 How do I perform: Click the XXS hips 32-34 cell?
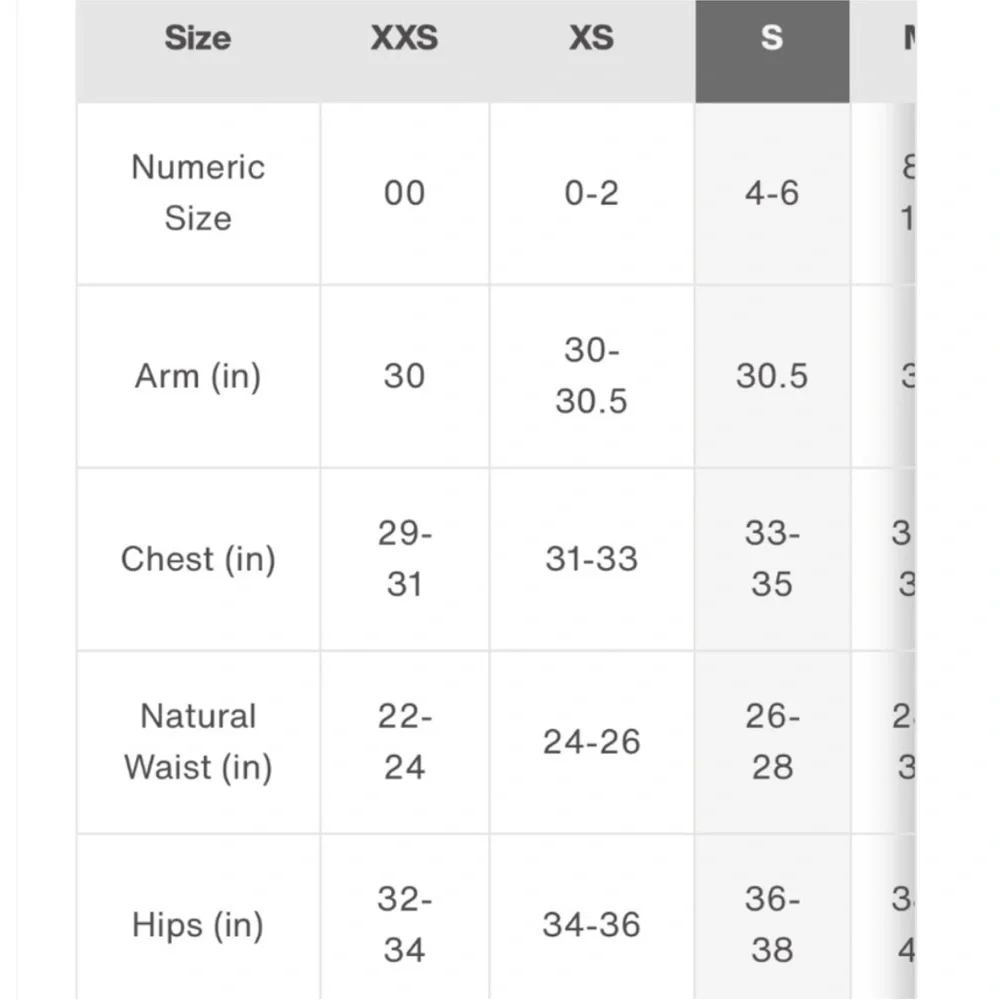[404, 925]
